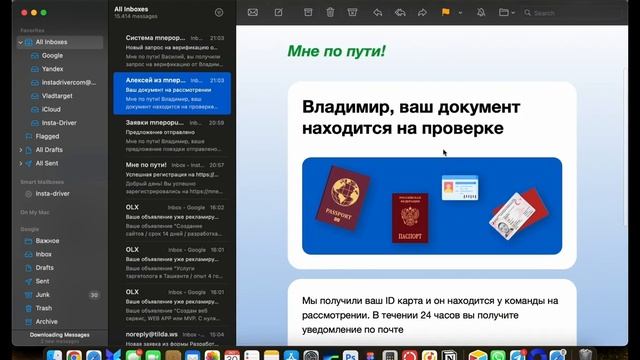Image resolution: width=640 pixels, height=360 pixels.
Task: Click the Downloading Messages status text
Action: [60, 335]
